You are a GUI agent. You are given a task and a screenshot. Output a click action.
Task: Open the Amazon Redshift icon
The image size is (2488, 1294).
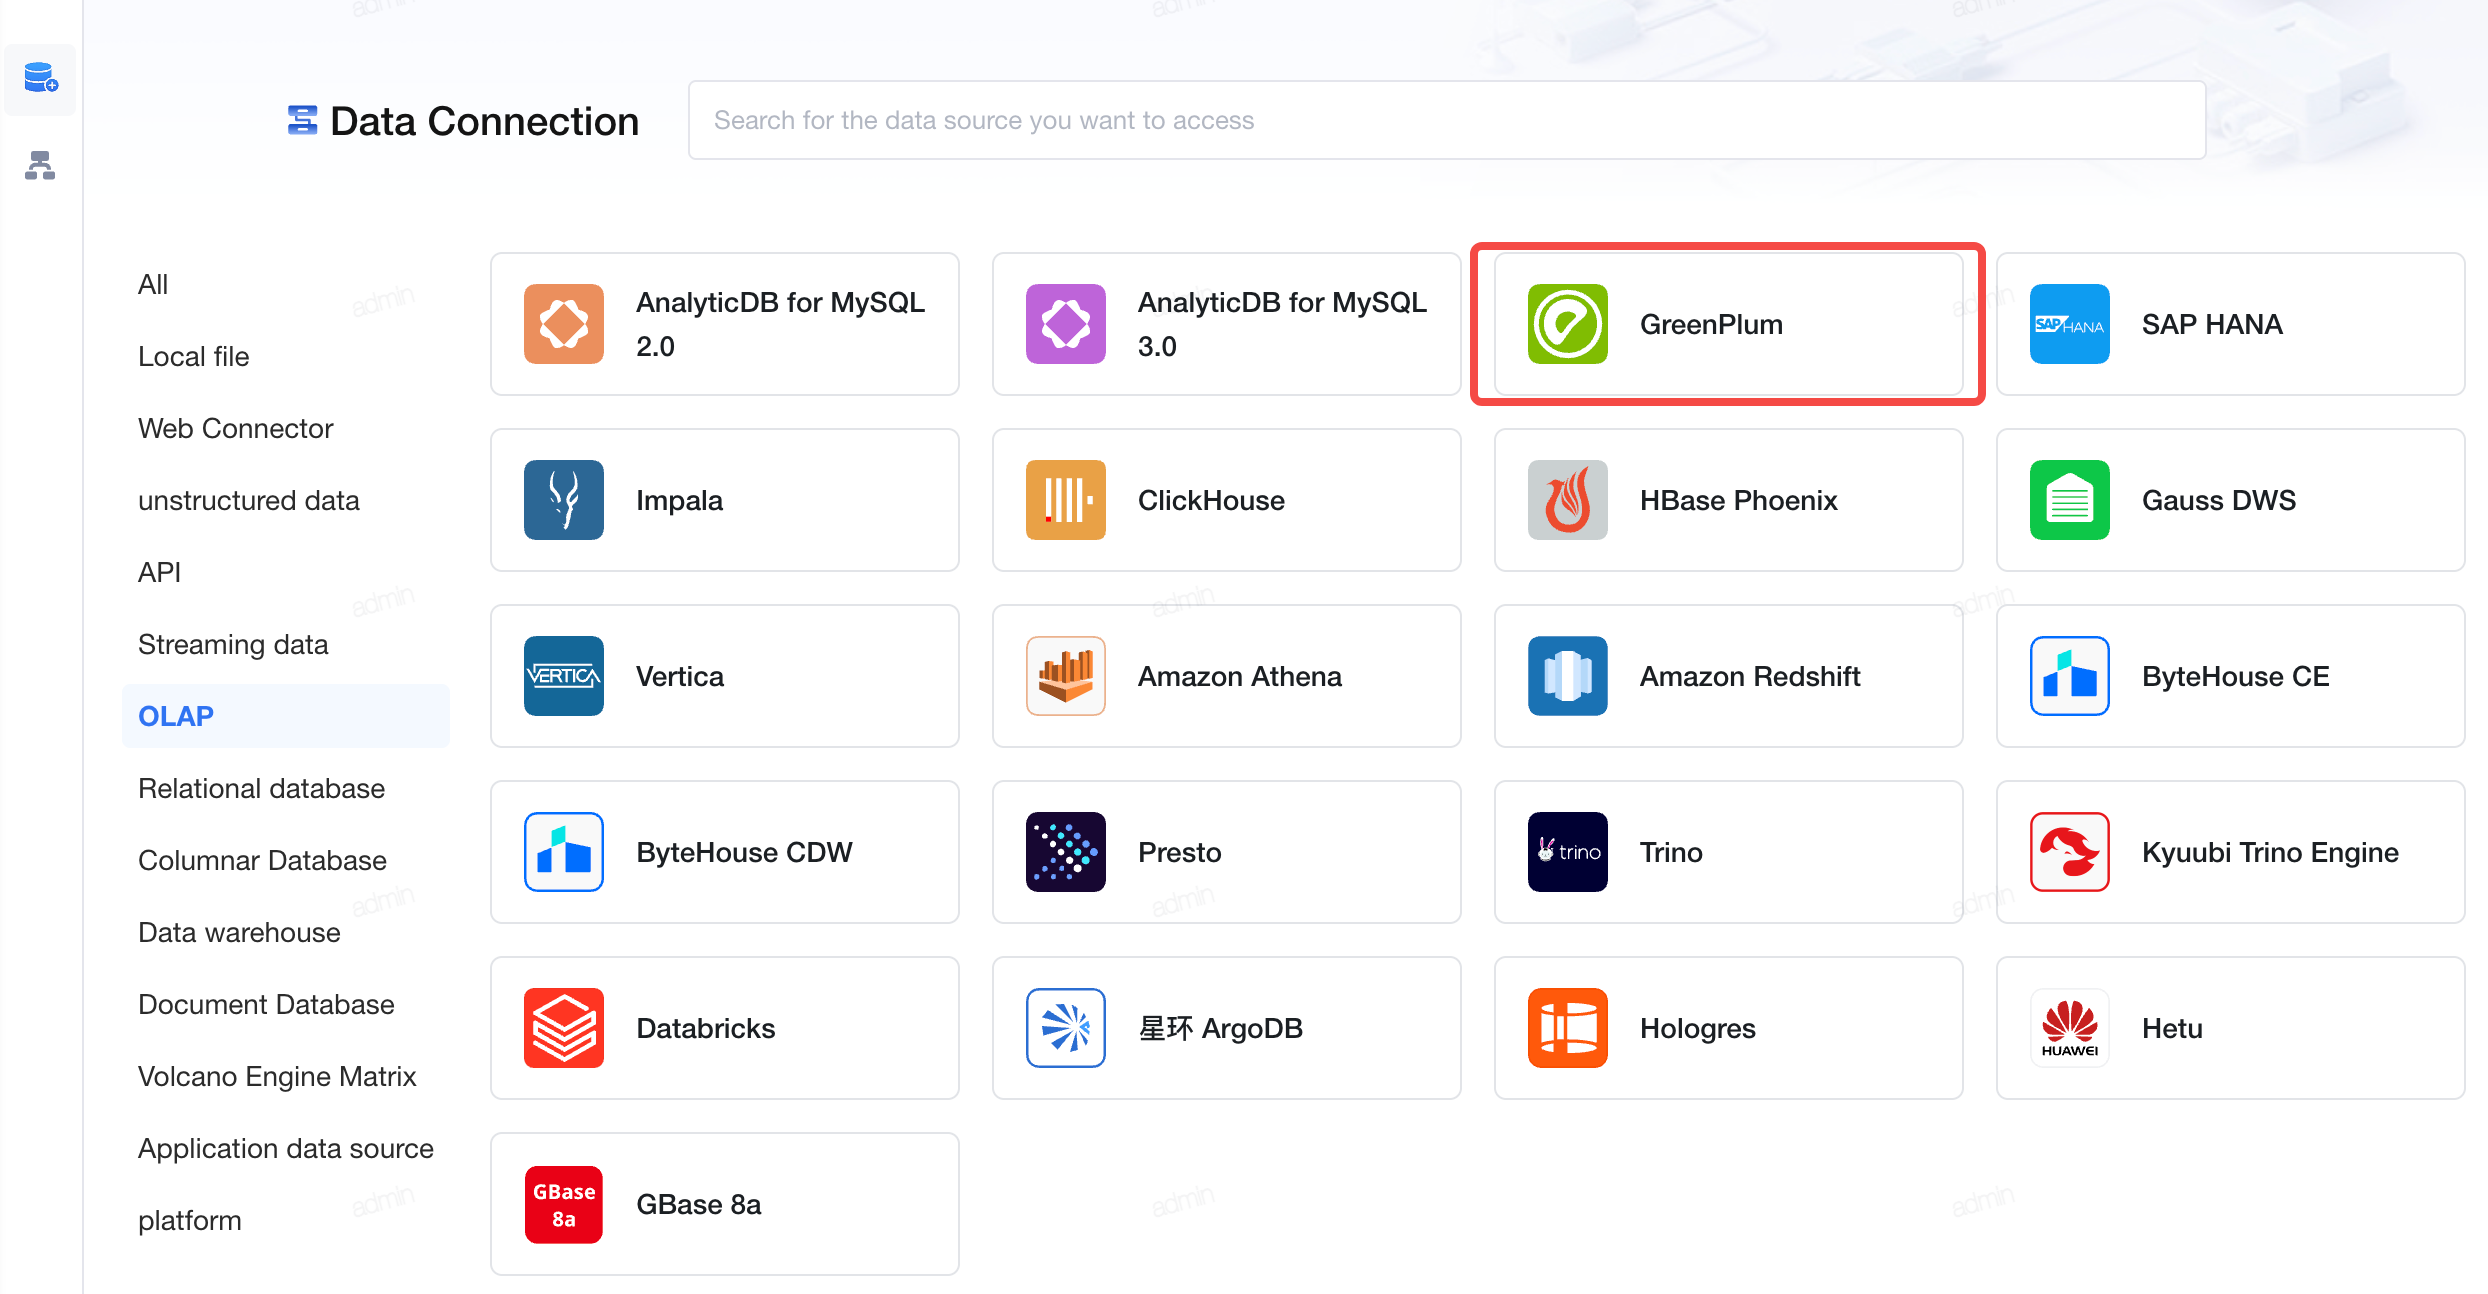pyautogui.click(x=1567, y=676)
